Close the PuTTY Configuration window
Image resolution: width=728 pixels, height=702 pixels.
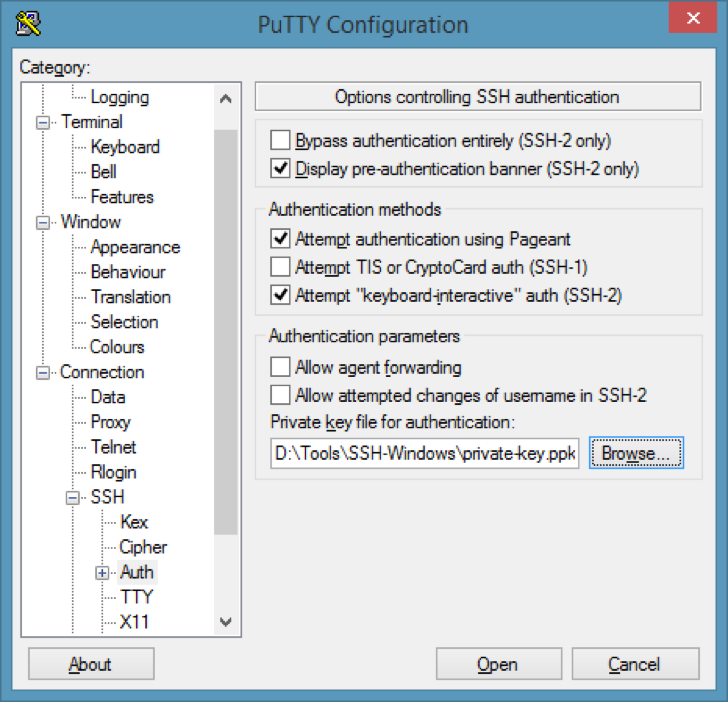(x=693, y=18)
